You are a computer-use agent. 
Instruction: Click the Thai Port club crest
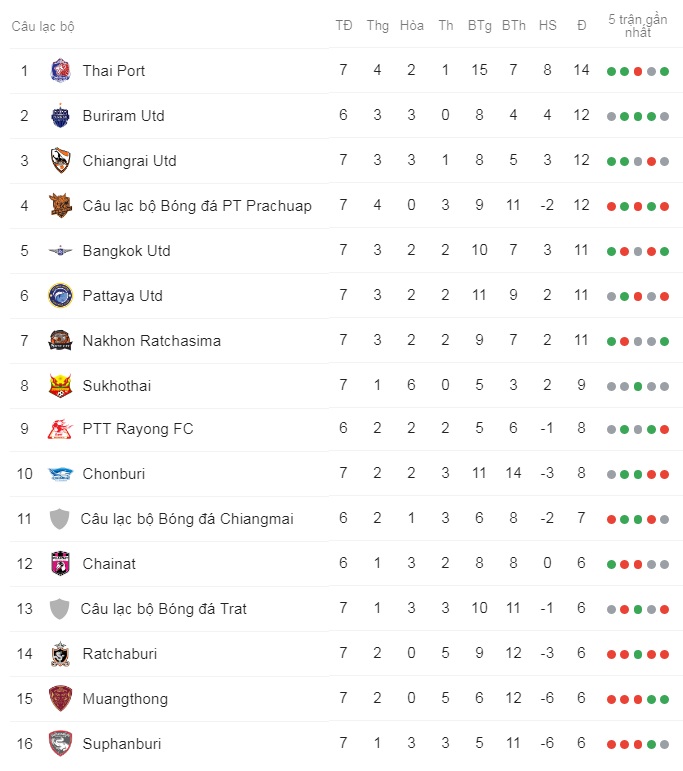(60, 71)
